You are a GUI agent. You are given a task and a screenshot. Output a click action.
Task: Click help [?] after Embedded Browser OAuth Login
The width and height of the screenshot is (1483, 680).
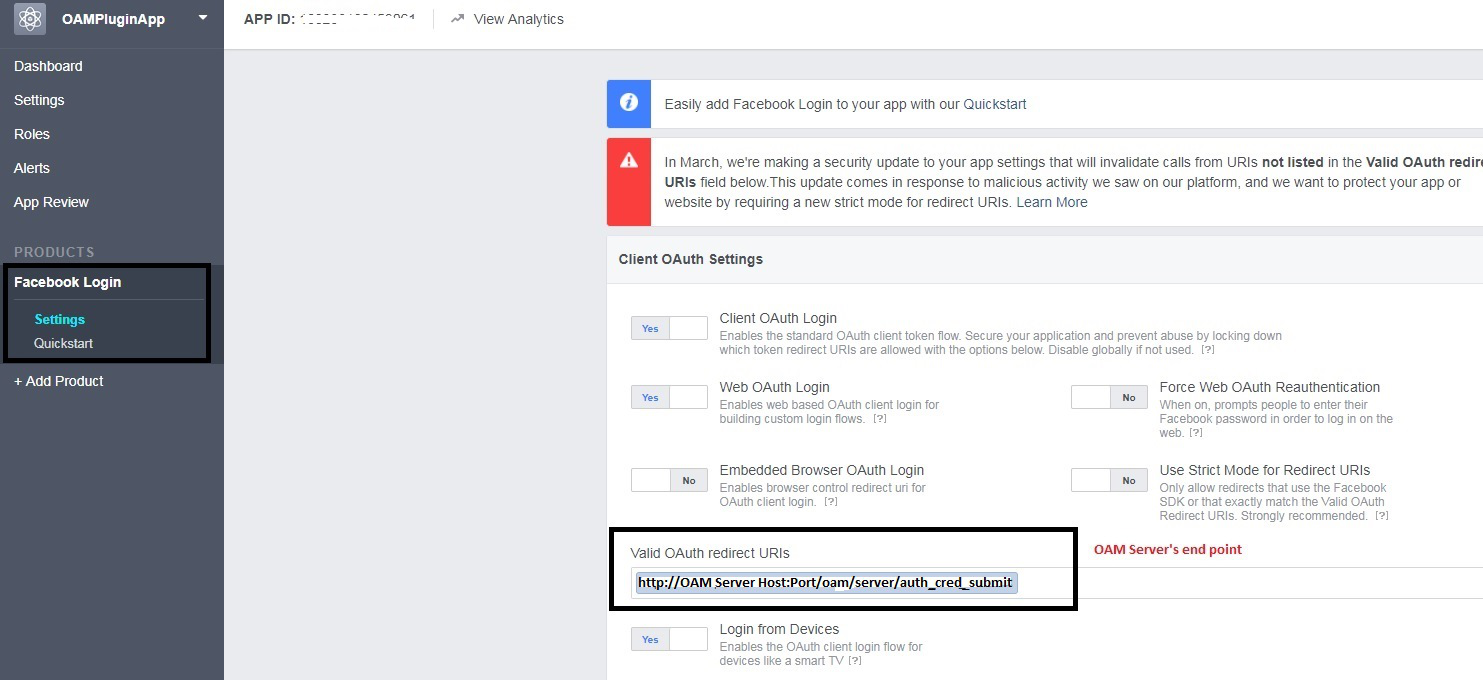[x=831, y=502]
